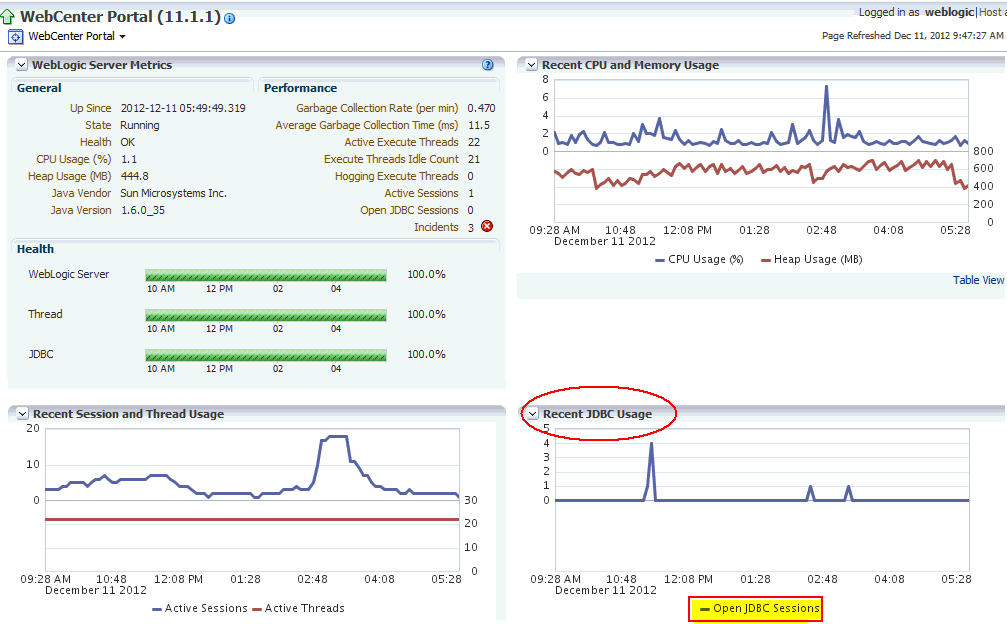
Task: Click the JDBC 100.0% health value
Action: (426, 354)
